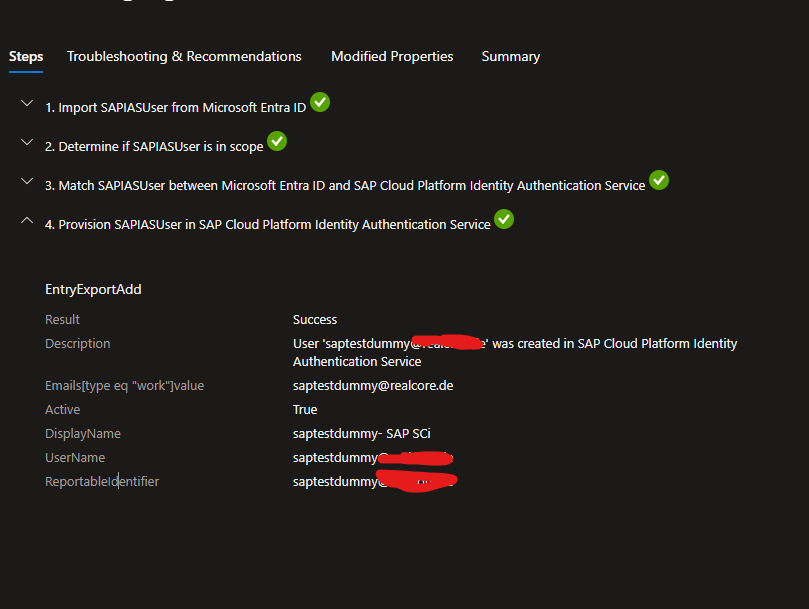Click the True value for Active
809x609 pixels.
(305, 410)
